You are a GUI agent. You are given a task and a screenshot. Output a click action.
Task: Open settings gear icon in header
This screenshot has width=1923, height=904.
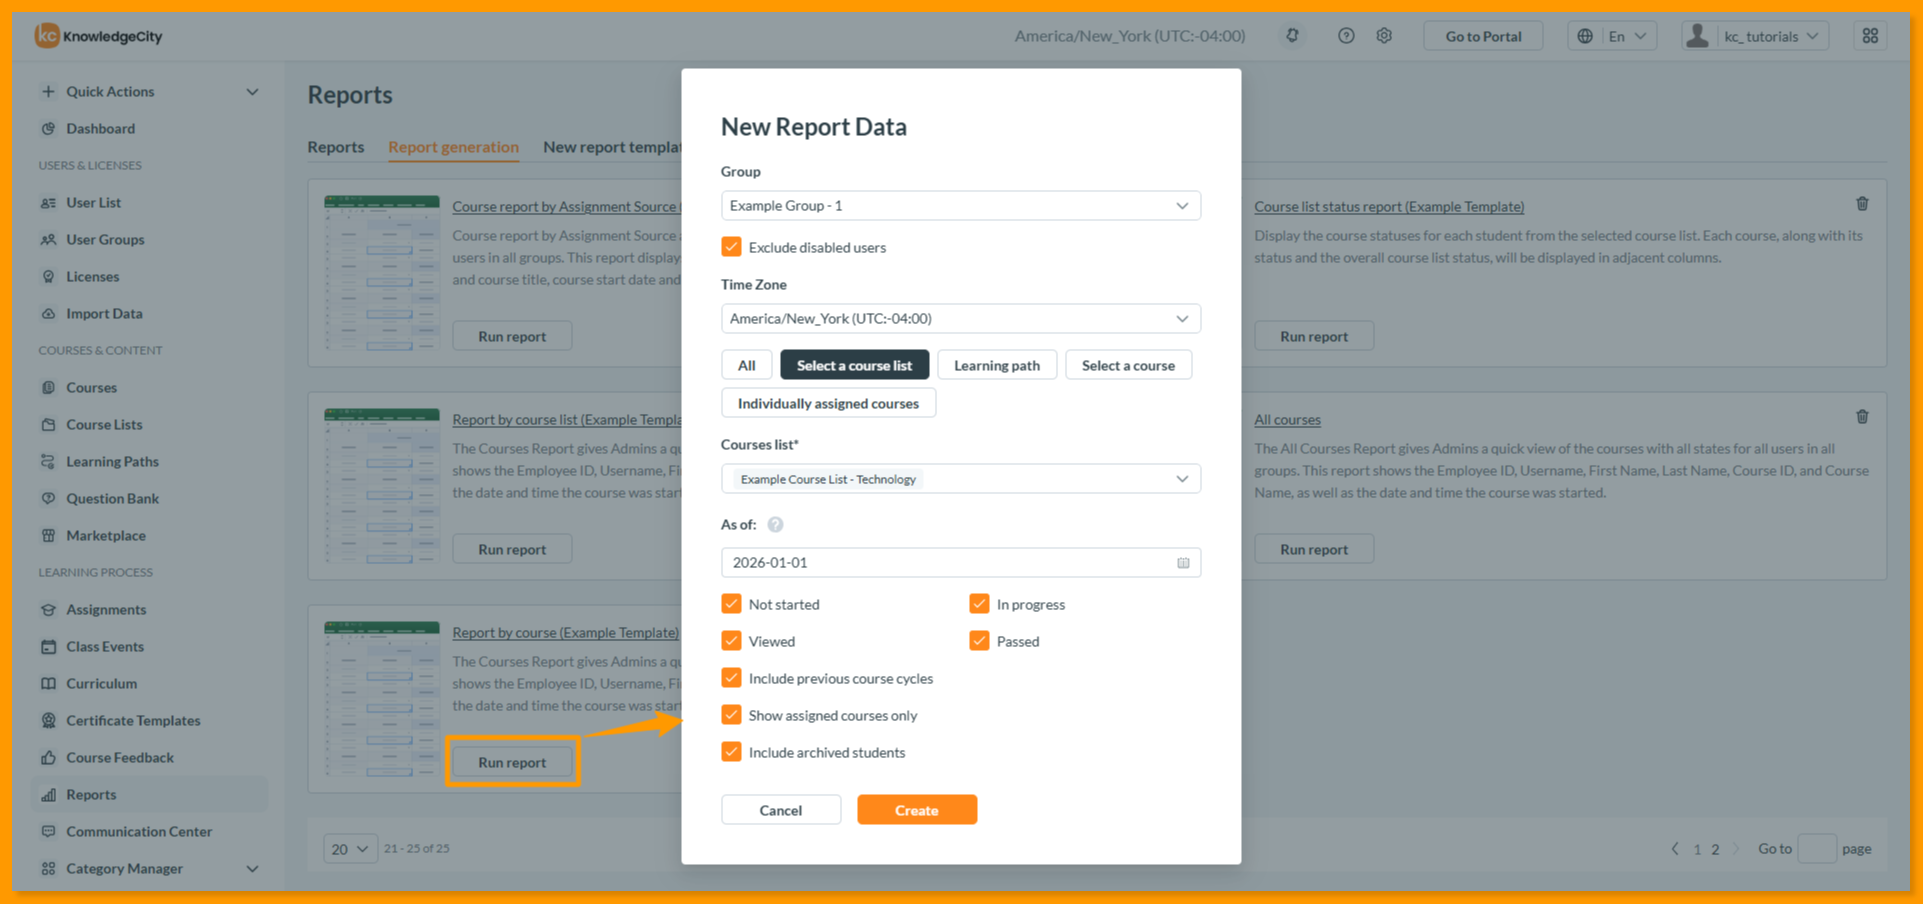1384,36
